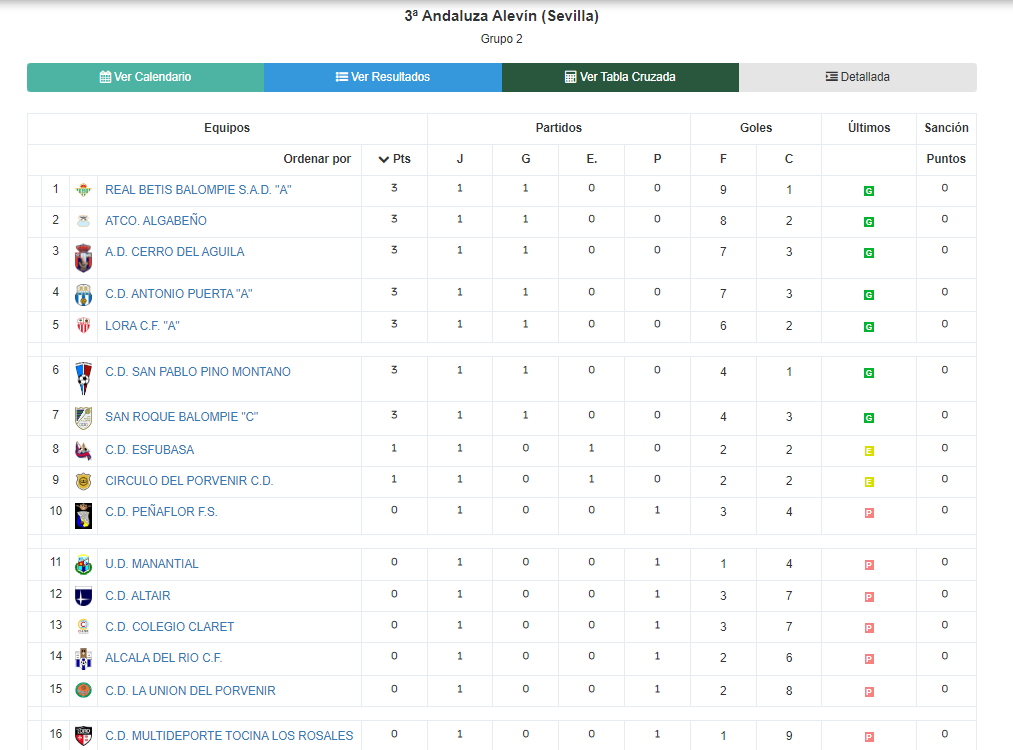
Task: Open CIRCULO DEL PORVENIR C.D. link
Action: 189,481
